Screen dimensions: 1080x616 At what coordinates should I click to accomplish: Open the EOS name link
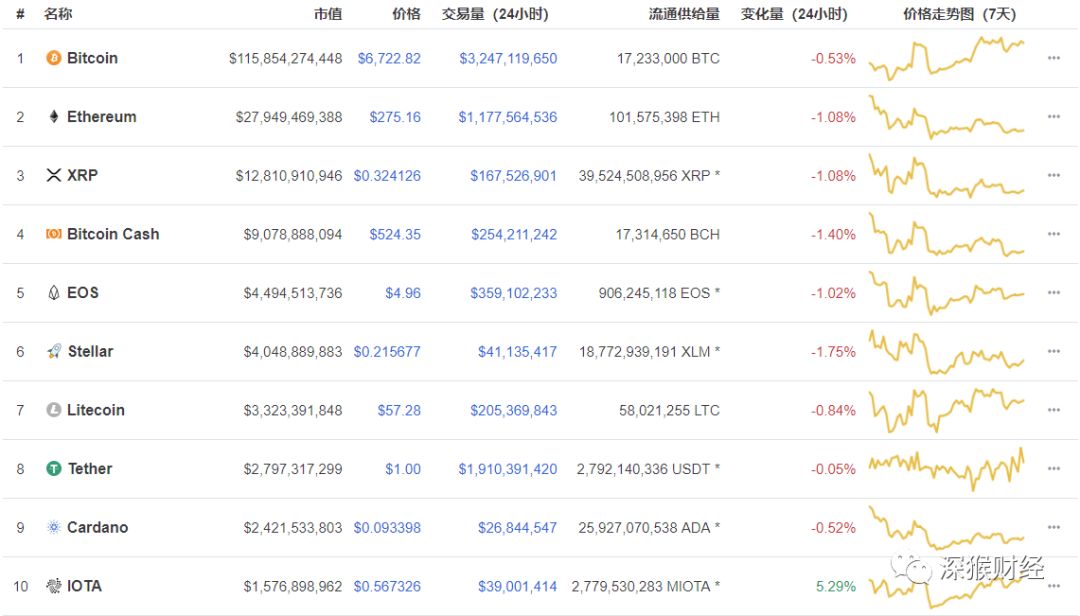tap(83, 292)
